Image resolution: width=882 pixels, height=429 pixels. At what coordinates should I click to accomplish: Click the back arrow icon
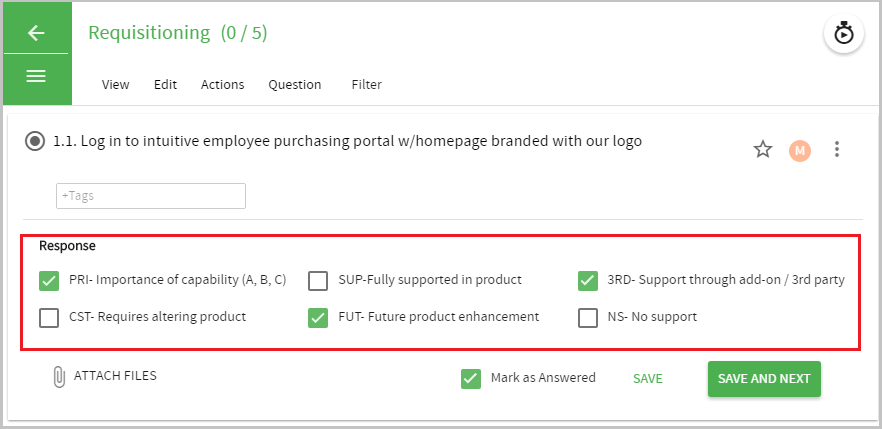coord(36,33)
